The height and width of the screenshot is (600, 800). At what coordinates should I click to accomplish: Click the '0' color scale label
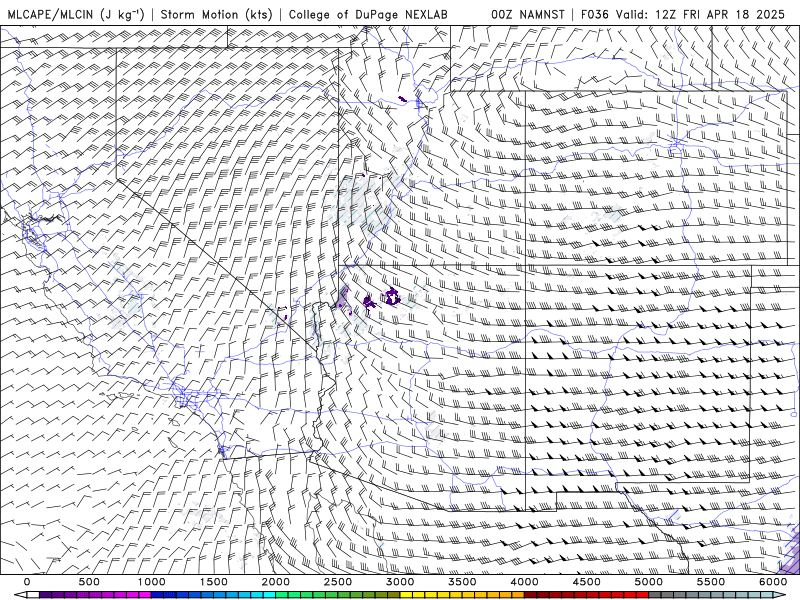point(27,582)
